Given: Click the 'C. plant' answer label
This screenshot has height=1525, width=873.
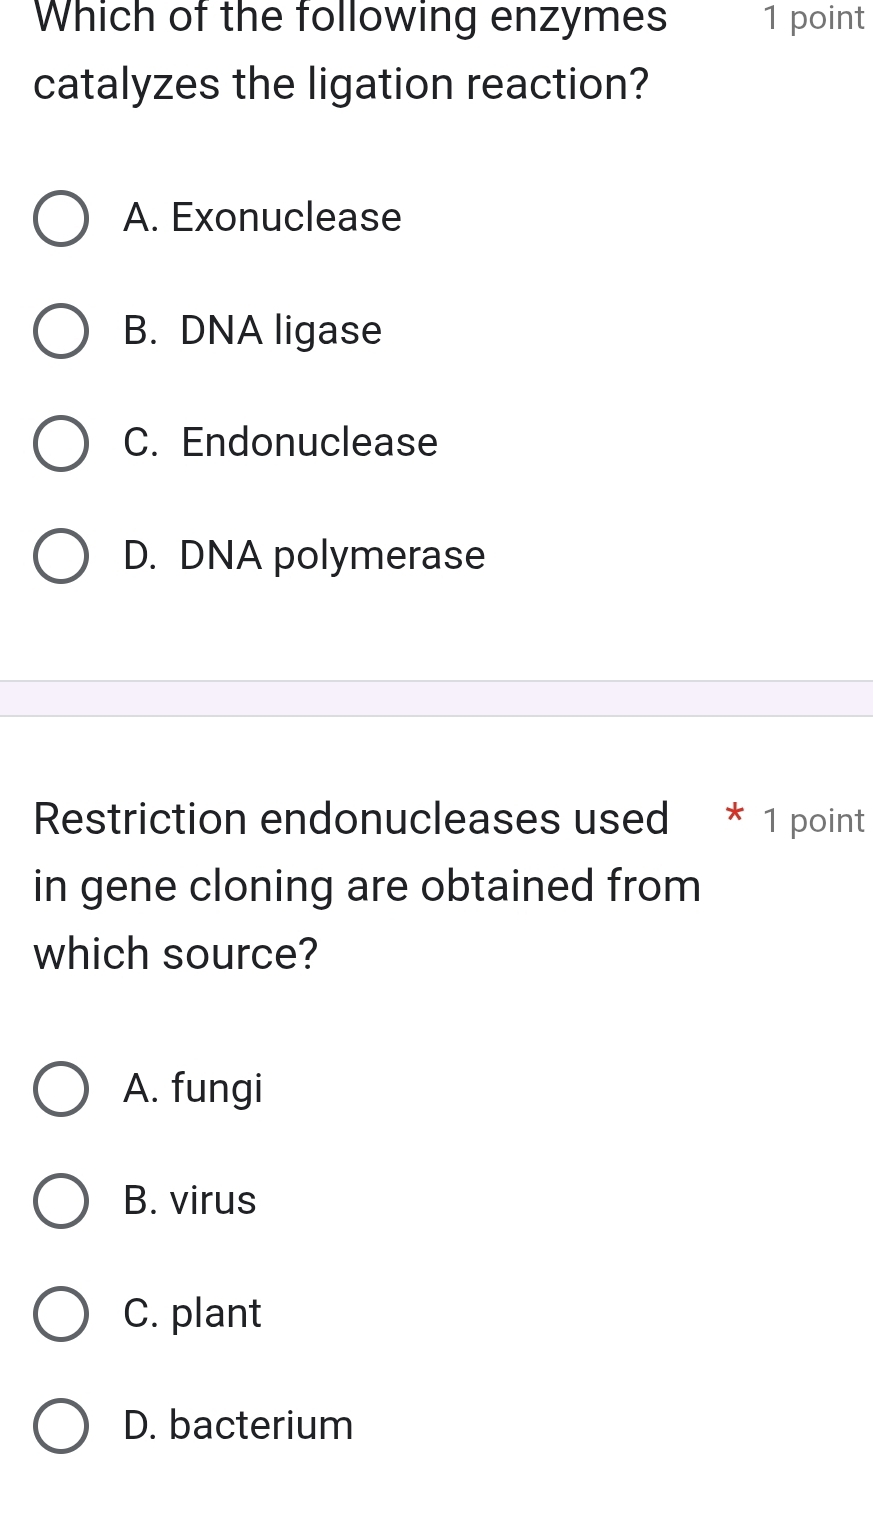Looking at the screenshot, I should 192,1313.
